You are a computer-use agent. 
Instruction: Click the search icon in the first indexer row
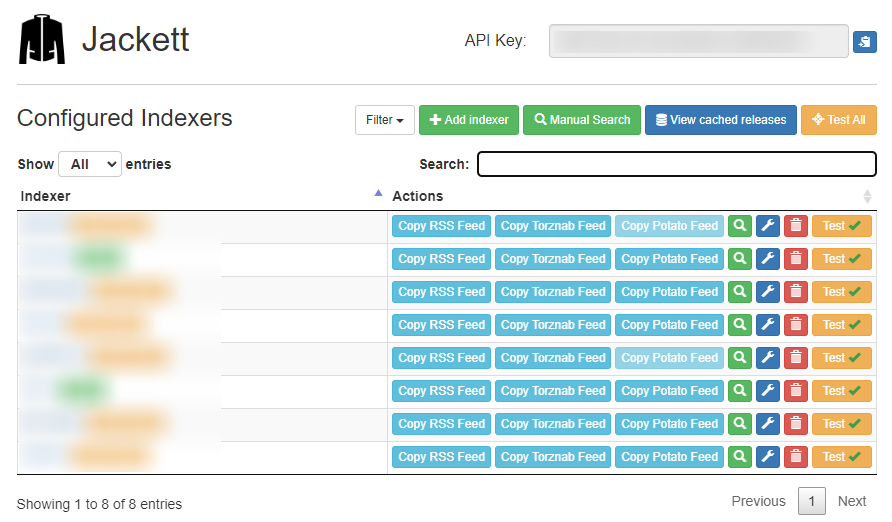740,226
